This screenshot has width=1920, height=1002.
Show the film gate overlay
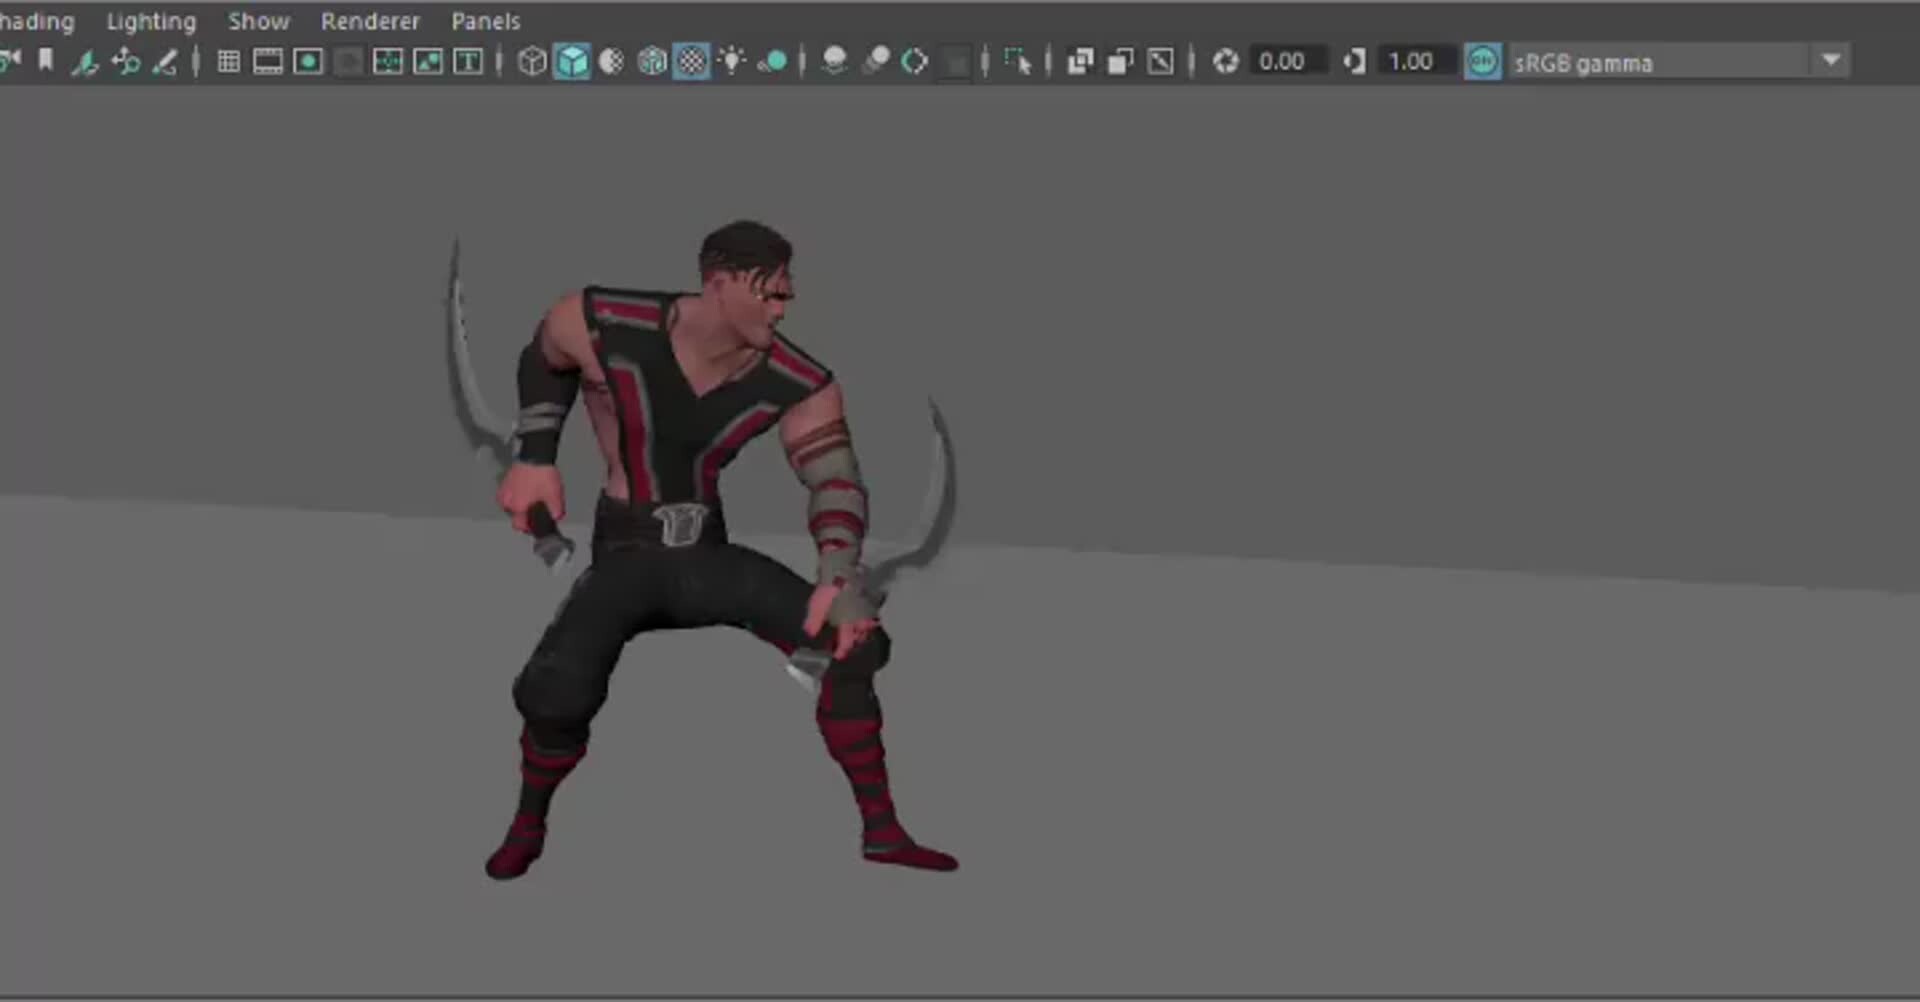click(267, 61)
